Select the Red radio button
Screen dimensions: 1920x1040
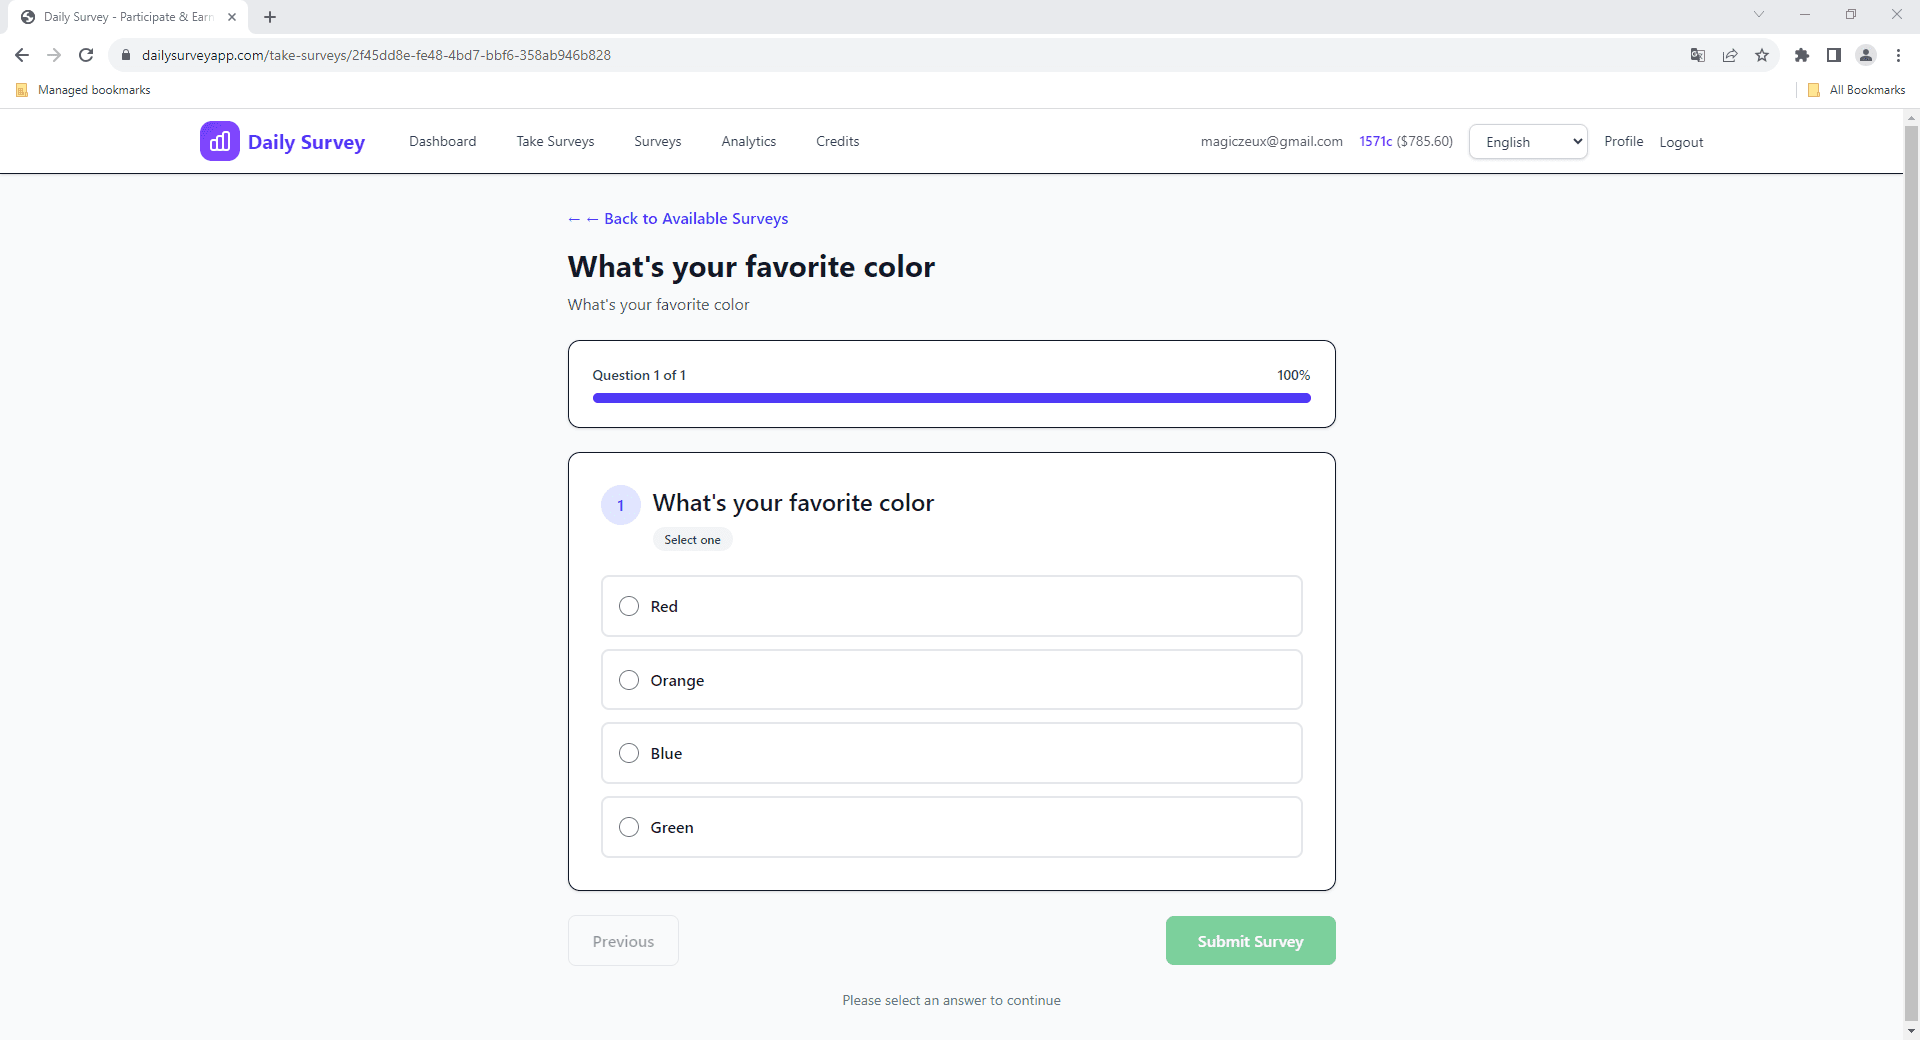coord(629,606)
